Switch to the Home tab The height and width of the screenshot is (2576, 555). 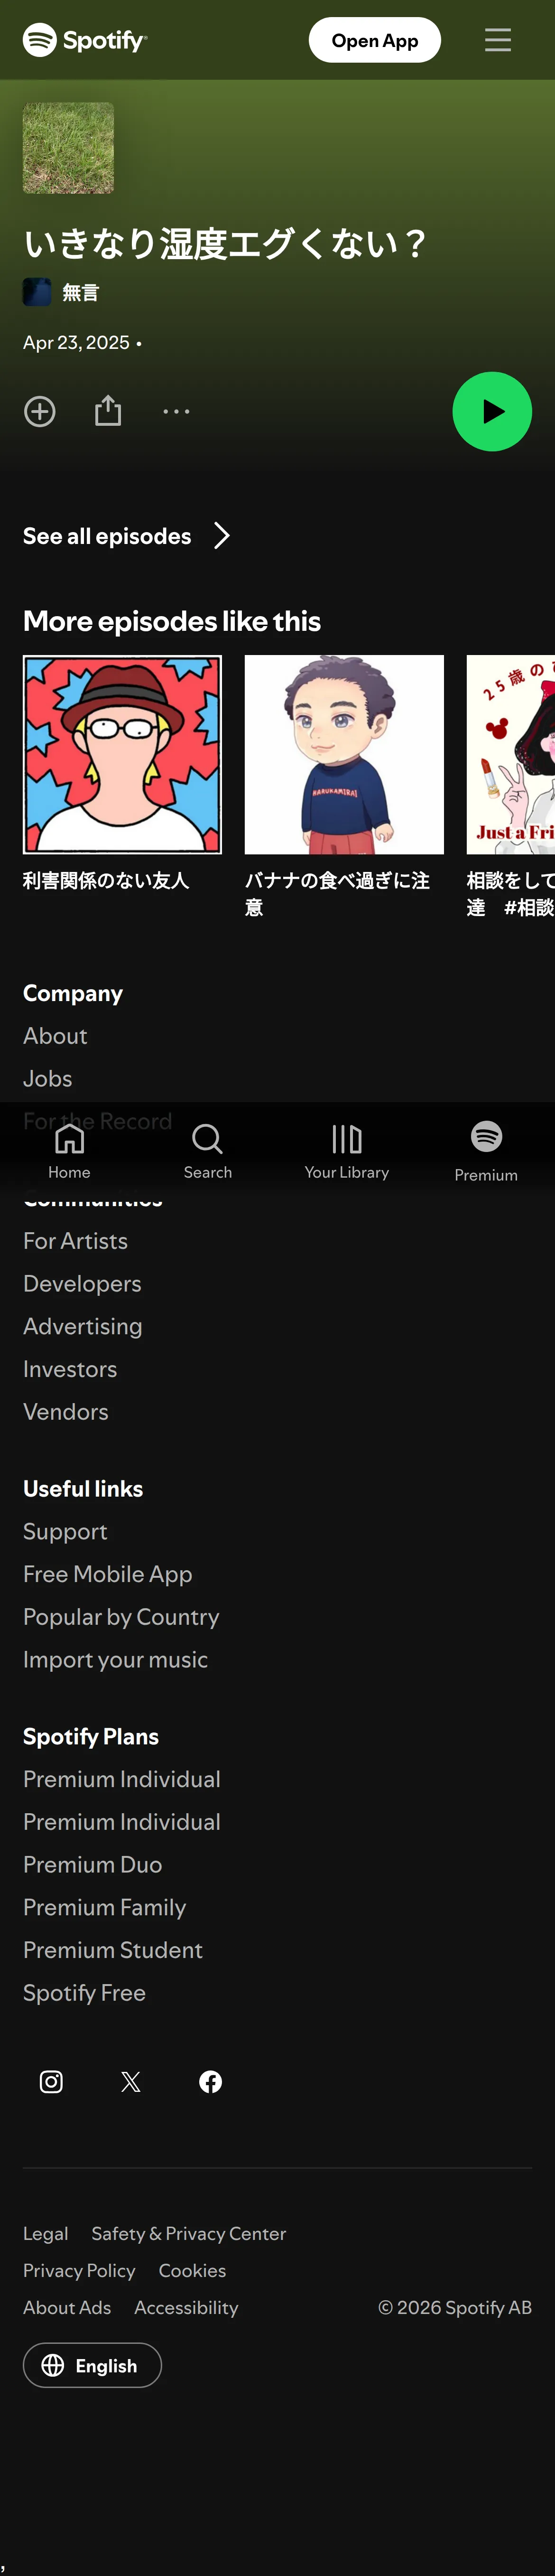click(69, 1150)
